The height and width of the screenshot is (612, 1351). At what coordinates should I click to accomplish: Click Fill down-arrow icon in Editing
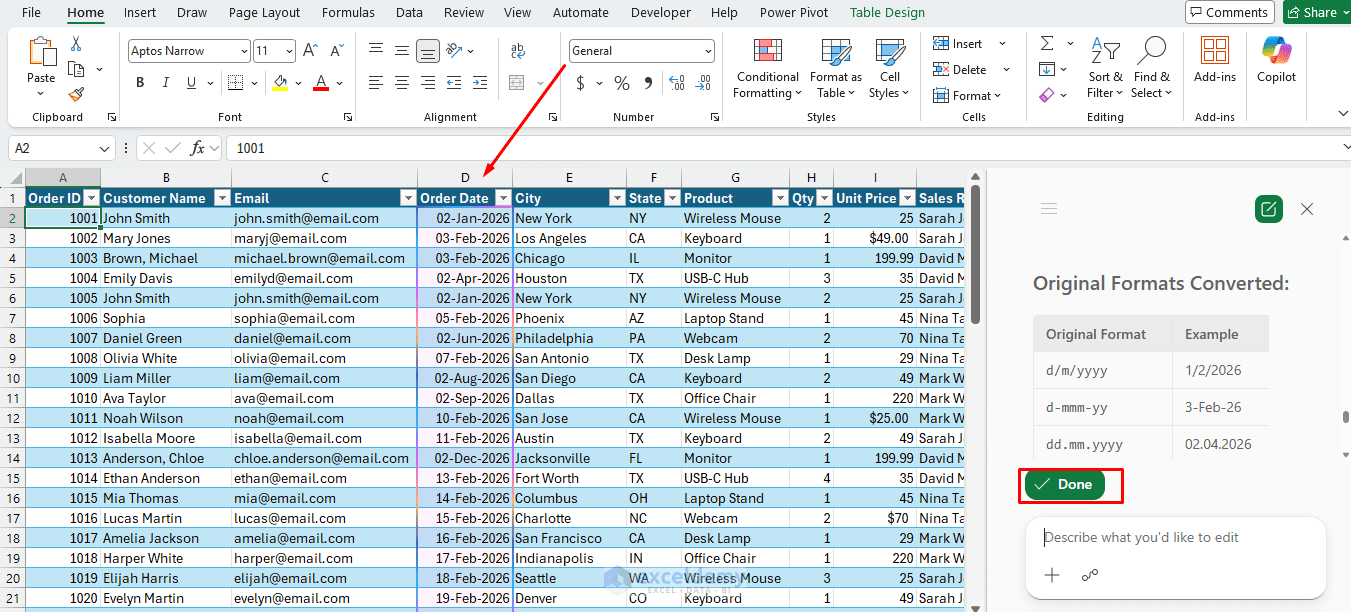coord(1047,69)
